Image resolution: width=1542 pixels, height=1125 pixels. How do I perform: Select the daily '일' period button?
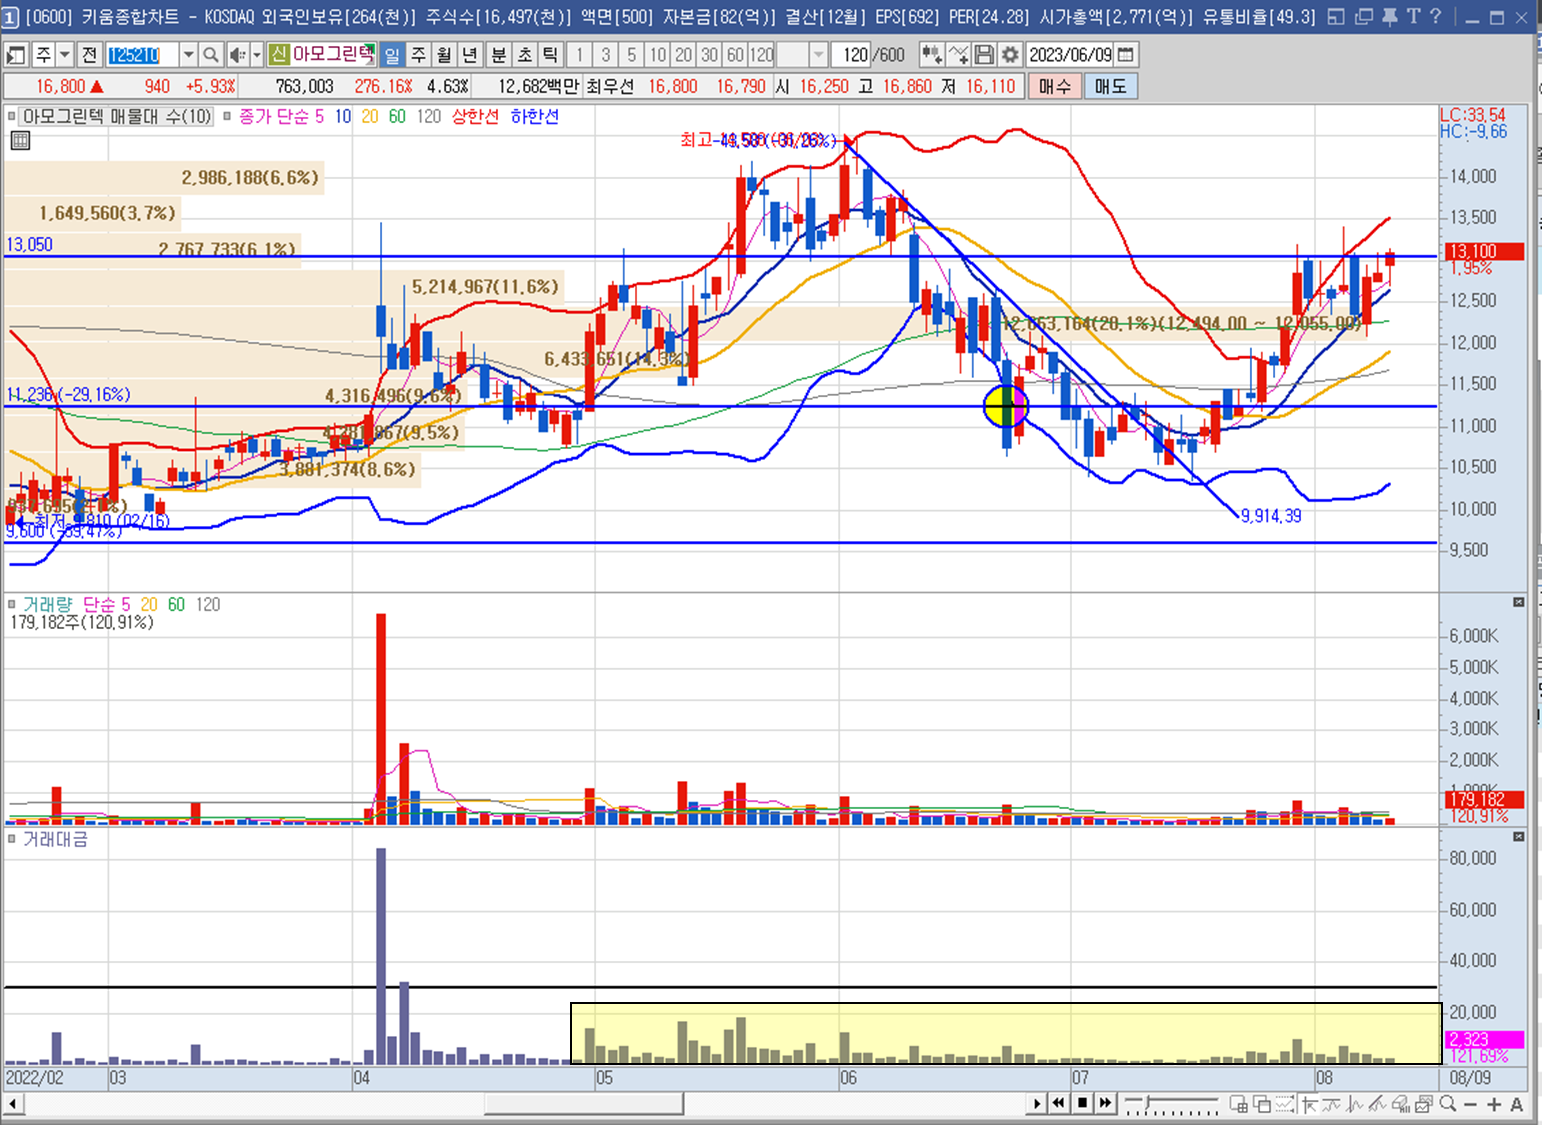[x=393, y=55]
